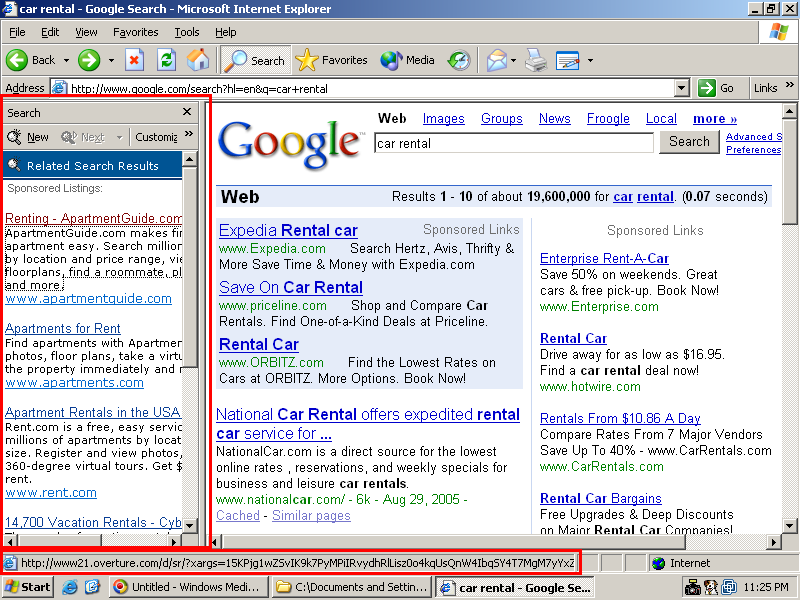Click the Preferences link

click(x=753, y=149)
